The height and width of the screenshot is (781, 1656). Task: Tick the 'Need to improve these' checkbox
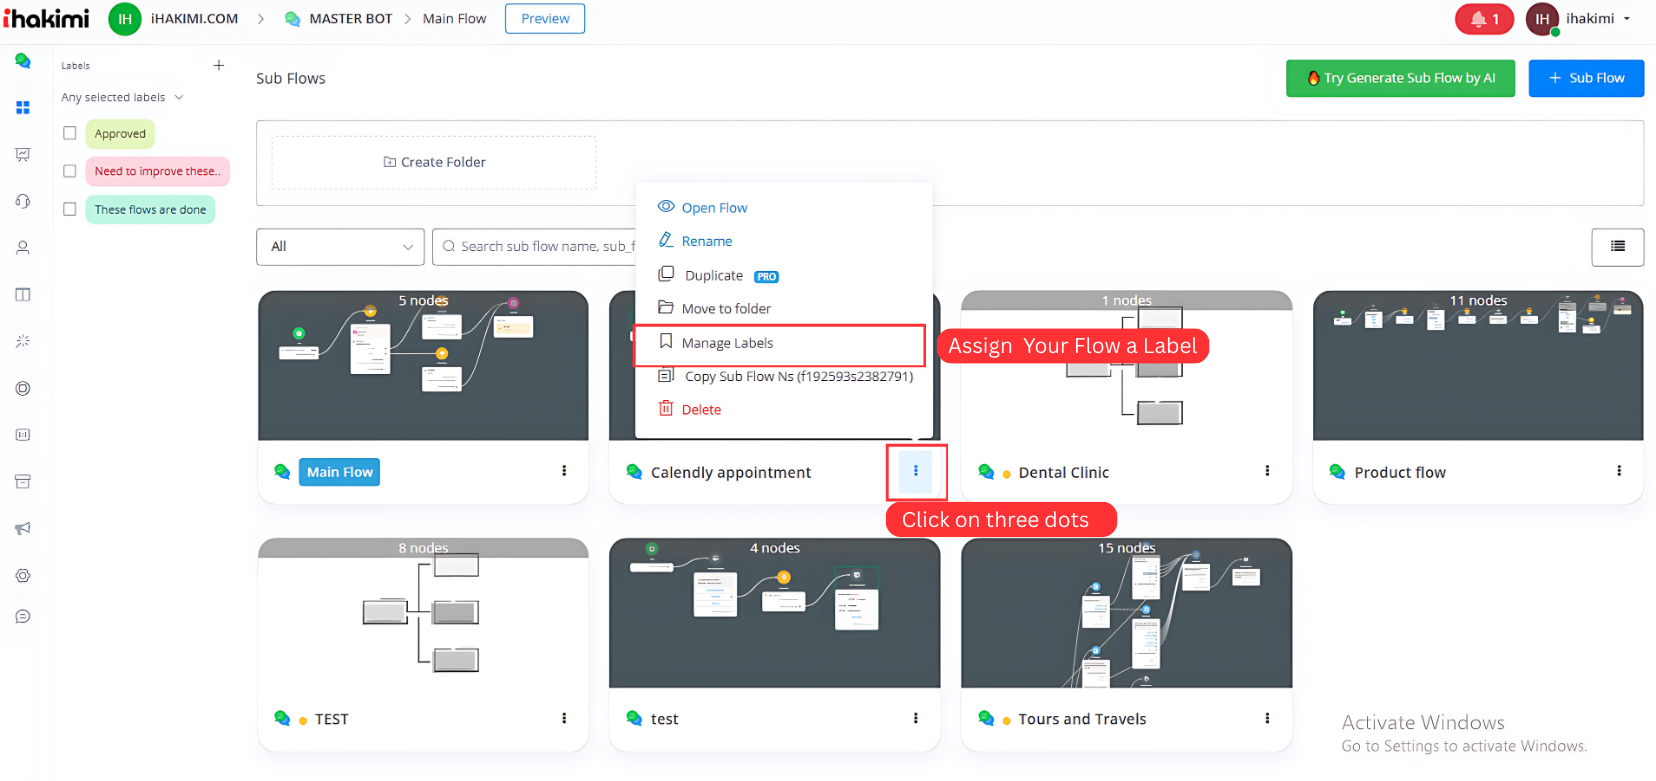(70, 171)
